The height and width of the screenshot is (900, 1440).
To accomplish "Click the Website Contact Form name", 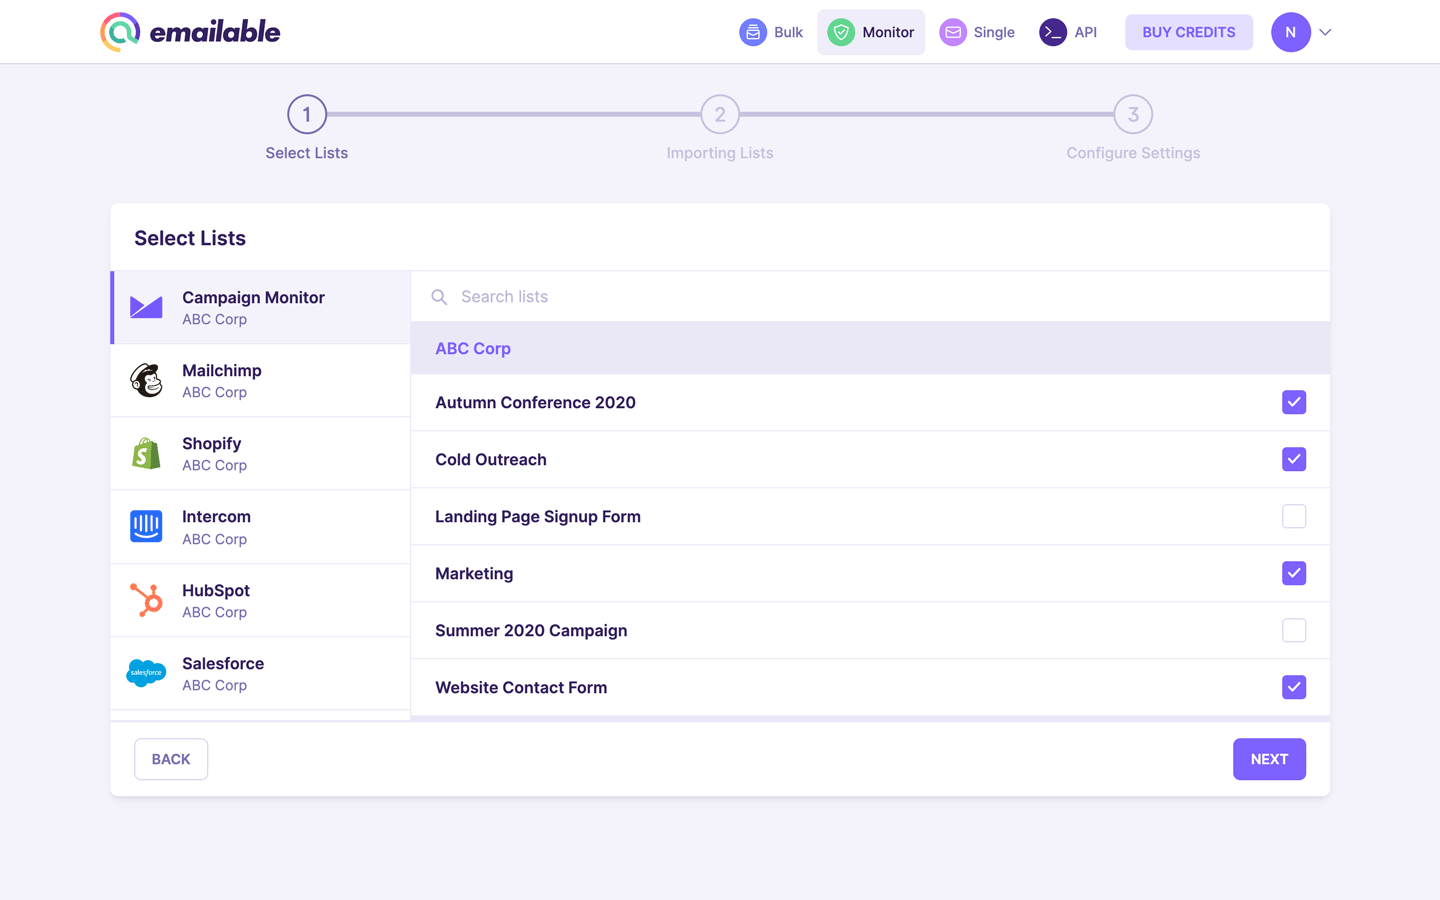I will point(521,687).
